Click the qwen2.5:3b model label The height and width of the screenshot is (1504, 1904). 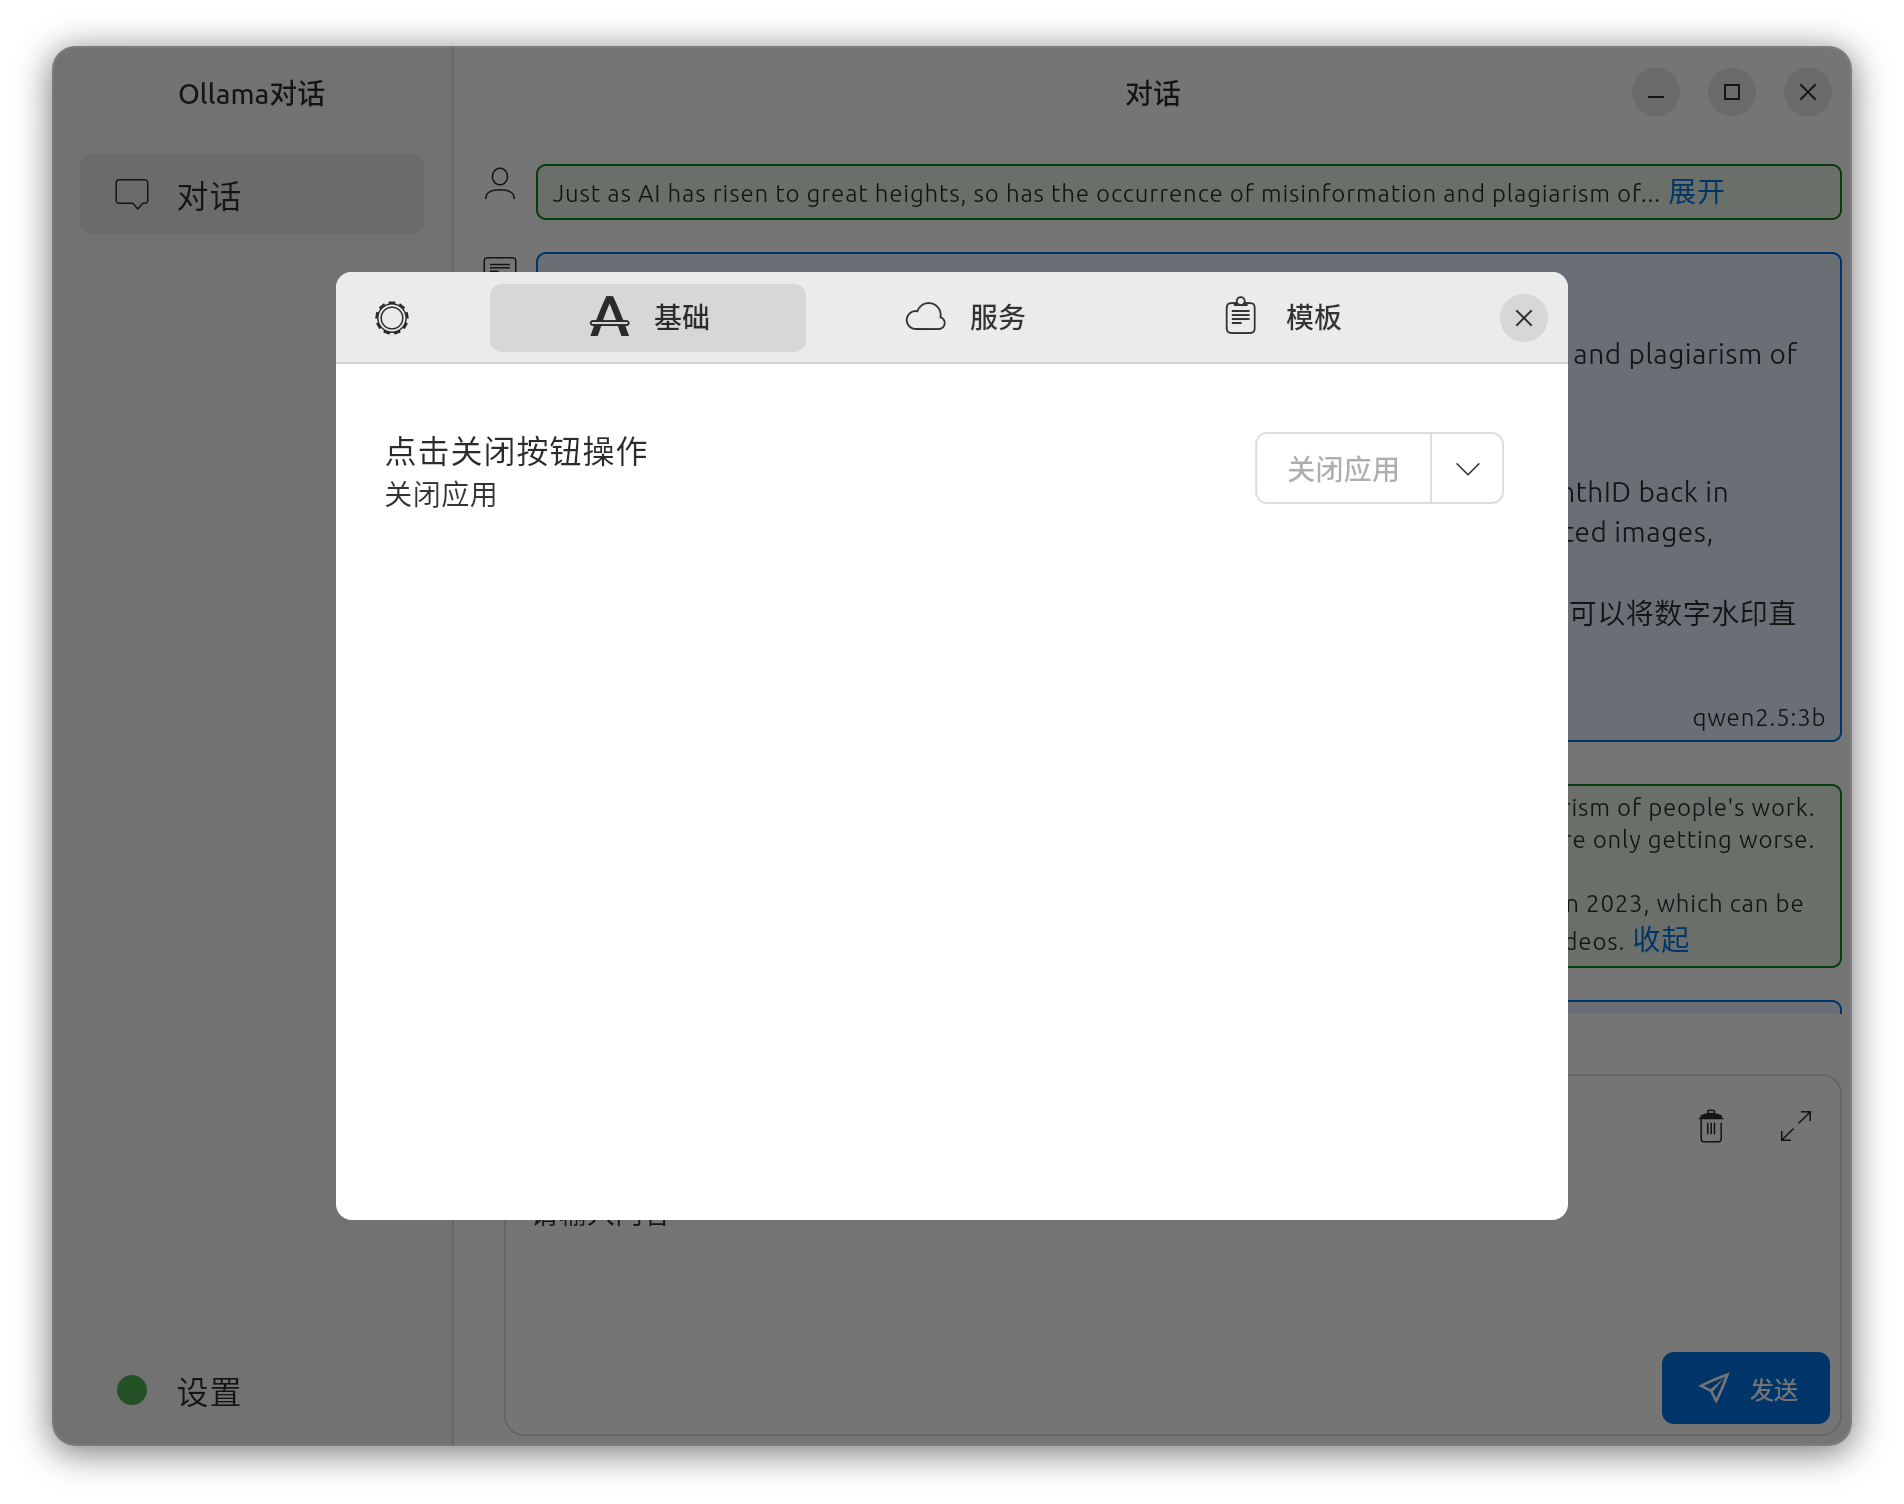1758,718
